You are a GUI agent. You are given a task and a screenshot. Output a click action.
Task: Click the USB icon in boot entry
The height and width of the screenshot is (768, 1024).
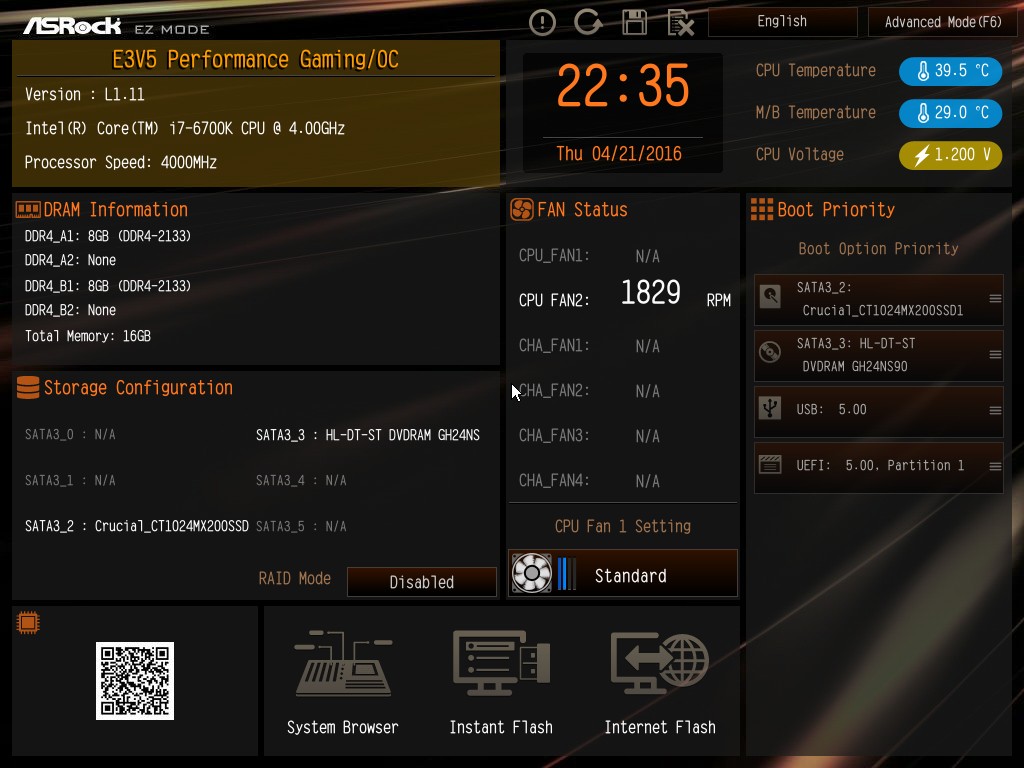771,408
